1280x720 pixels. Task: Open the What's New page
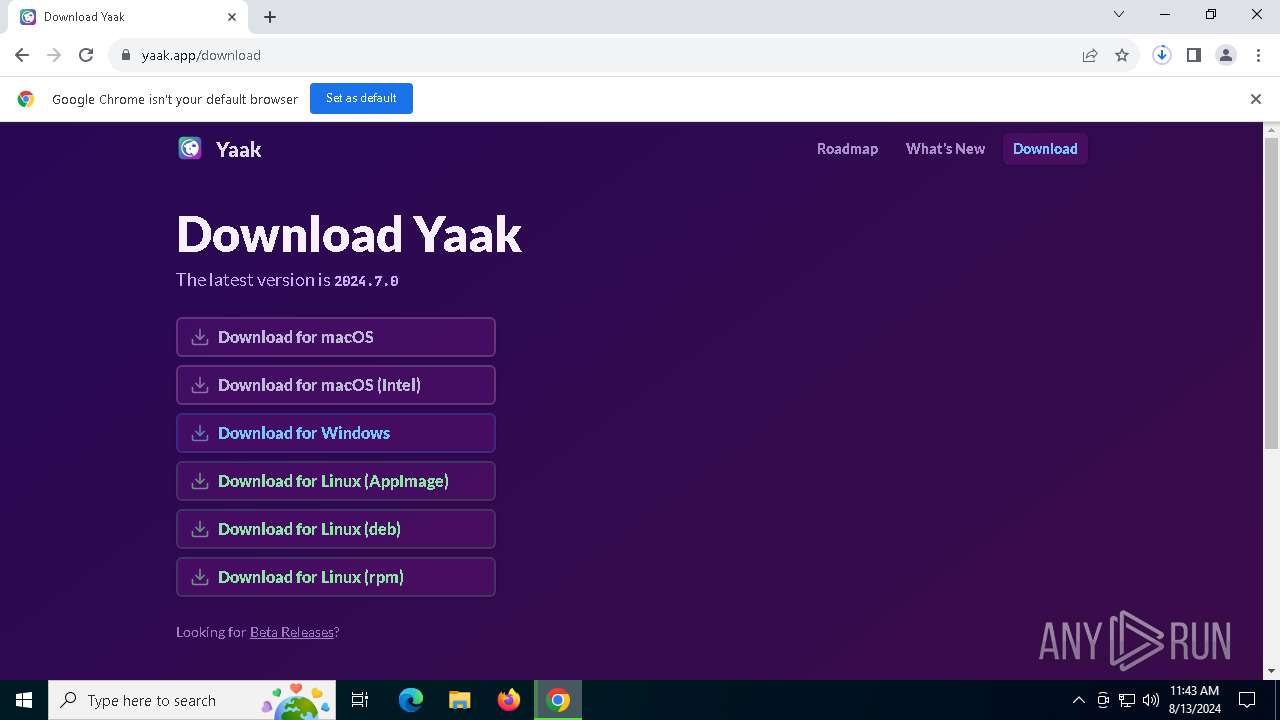click(945, 149)
